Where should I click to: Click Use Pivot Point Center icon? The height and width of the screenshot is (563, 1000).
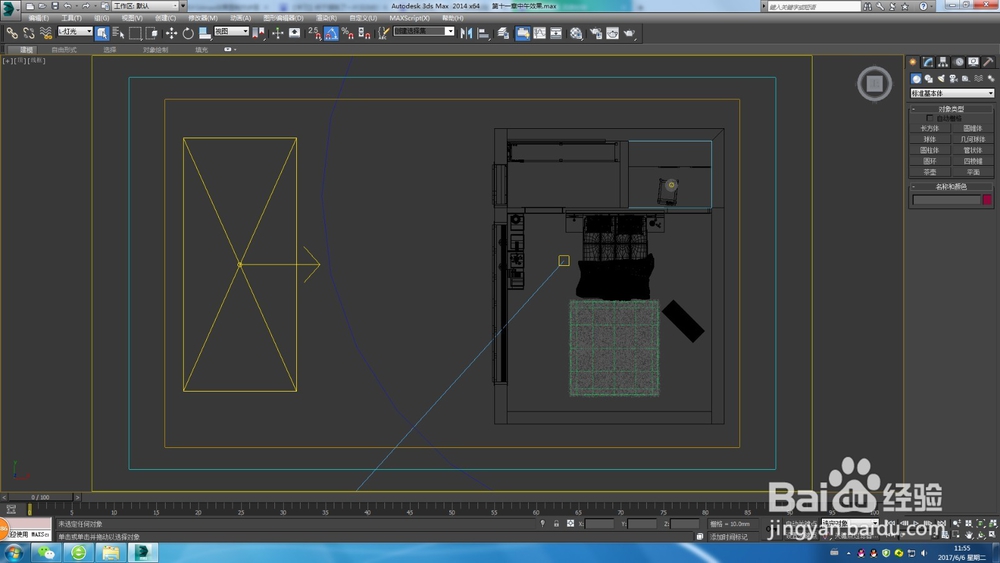(x=258, y=33)
